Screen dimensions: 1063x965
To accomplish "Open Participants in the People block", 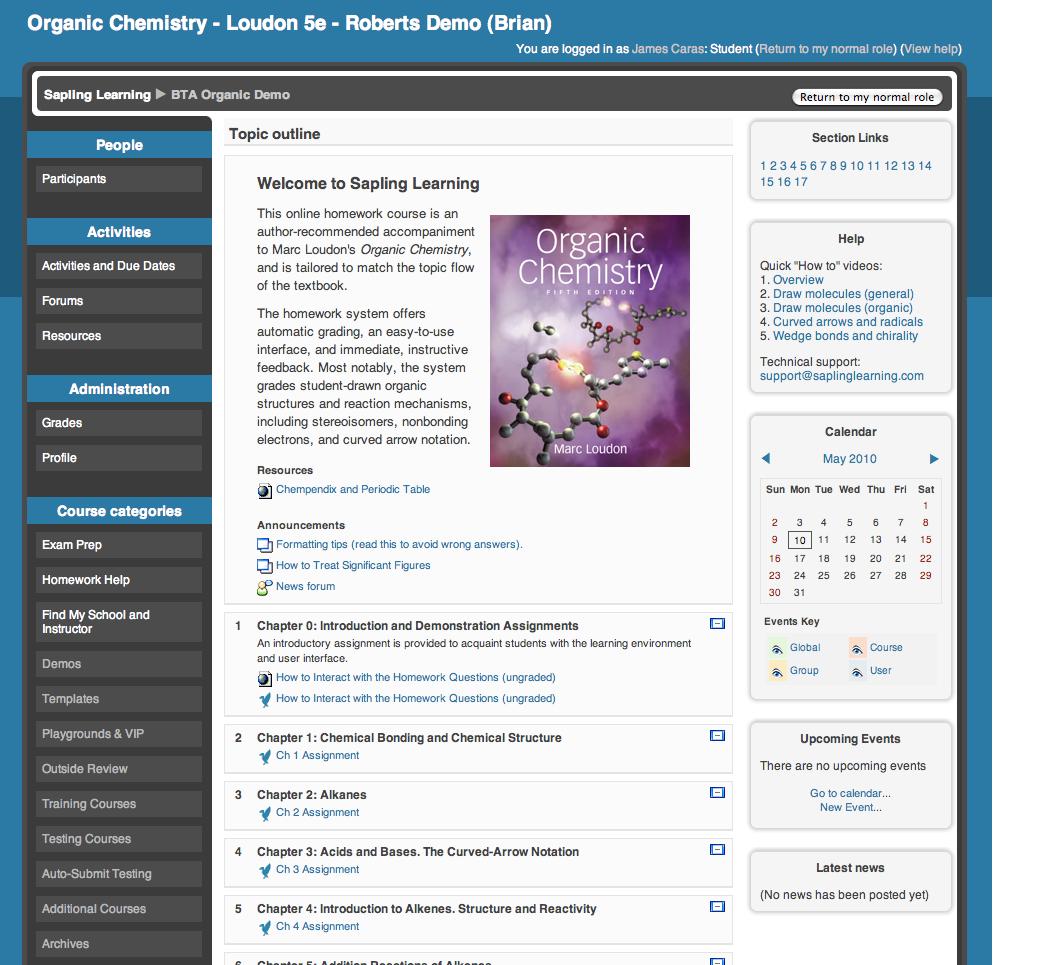I will tap(119, 179).
